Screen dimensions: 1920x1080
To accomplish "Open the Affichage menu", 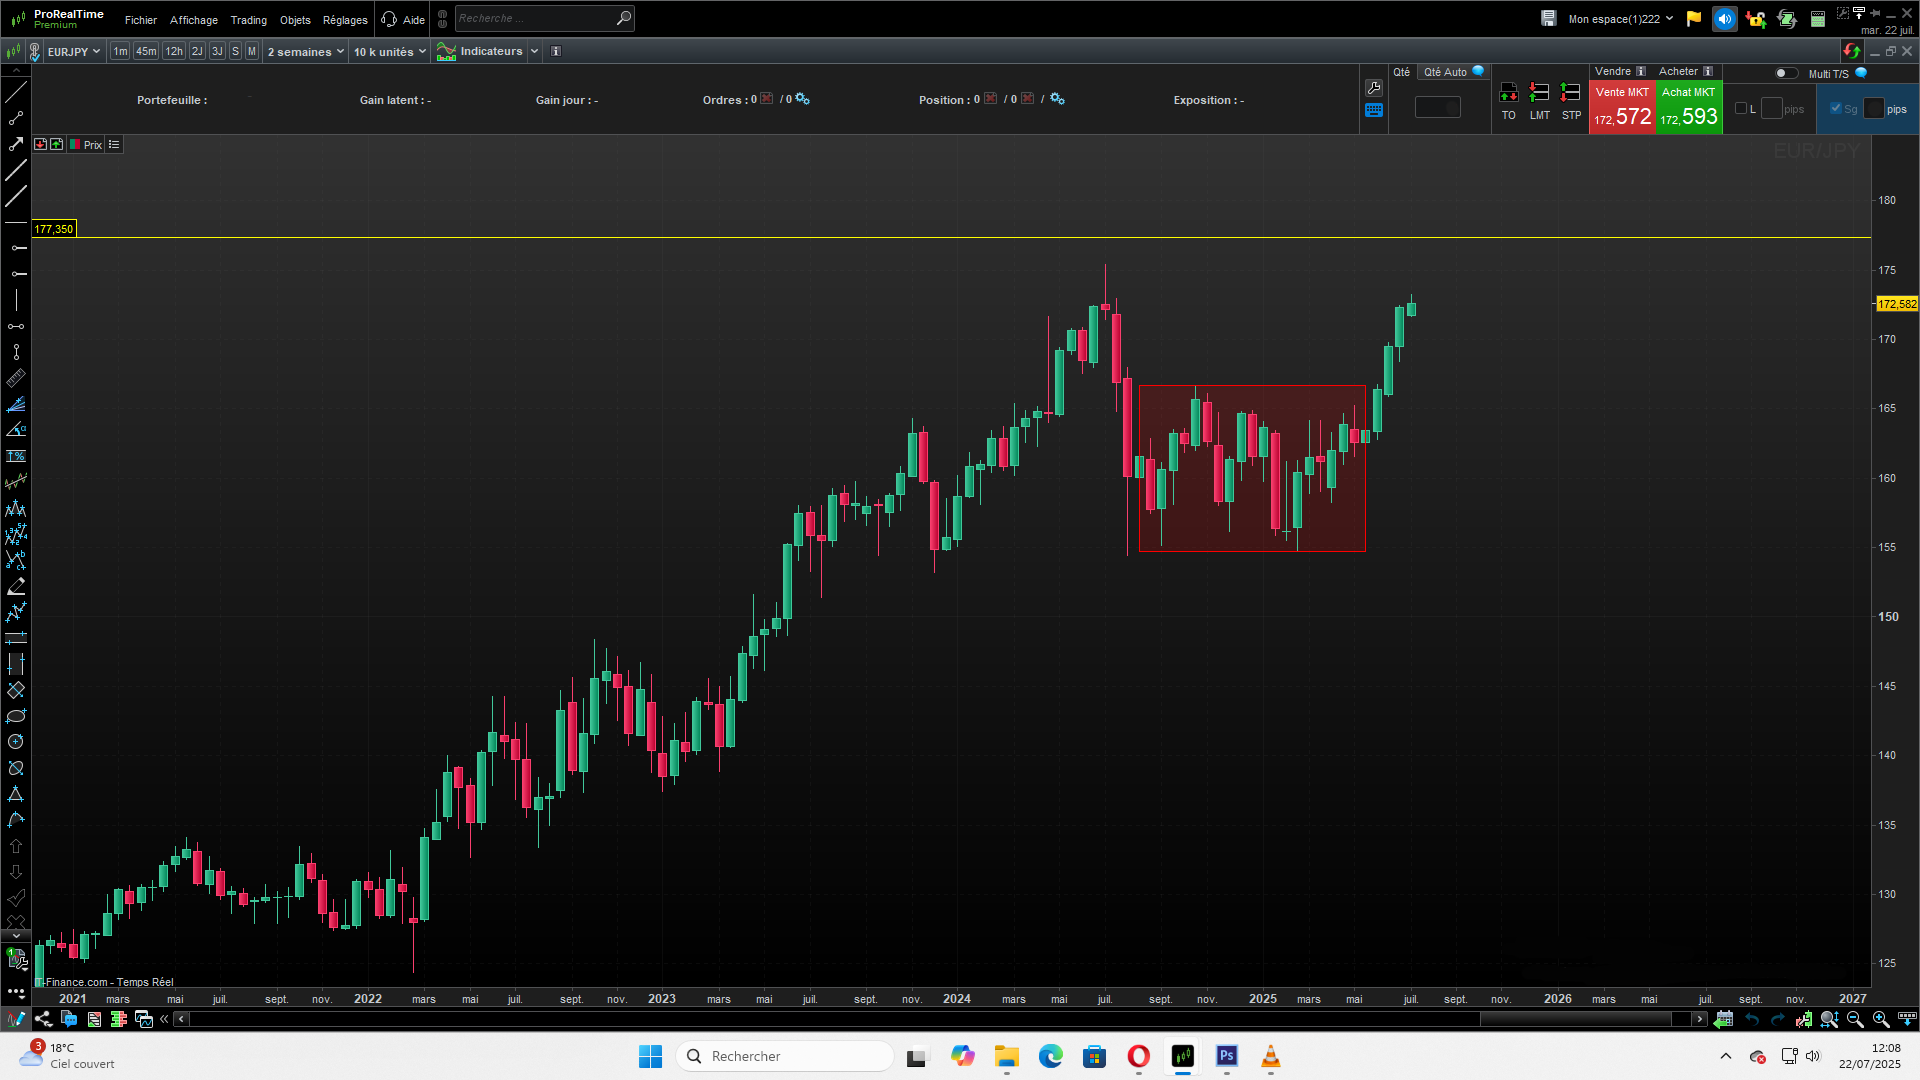I will [x=193, y=20].
